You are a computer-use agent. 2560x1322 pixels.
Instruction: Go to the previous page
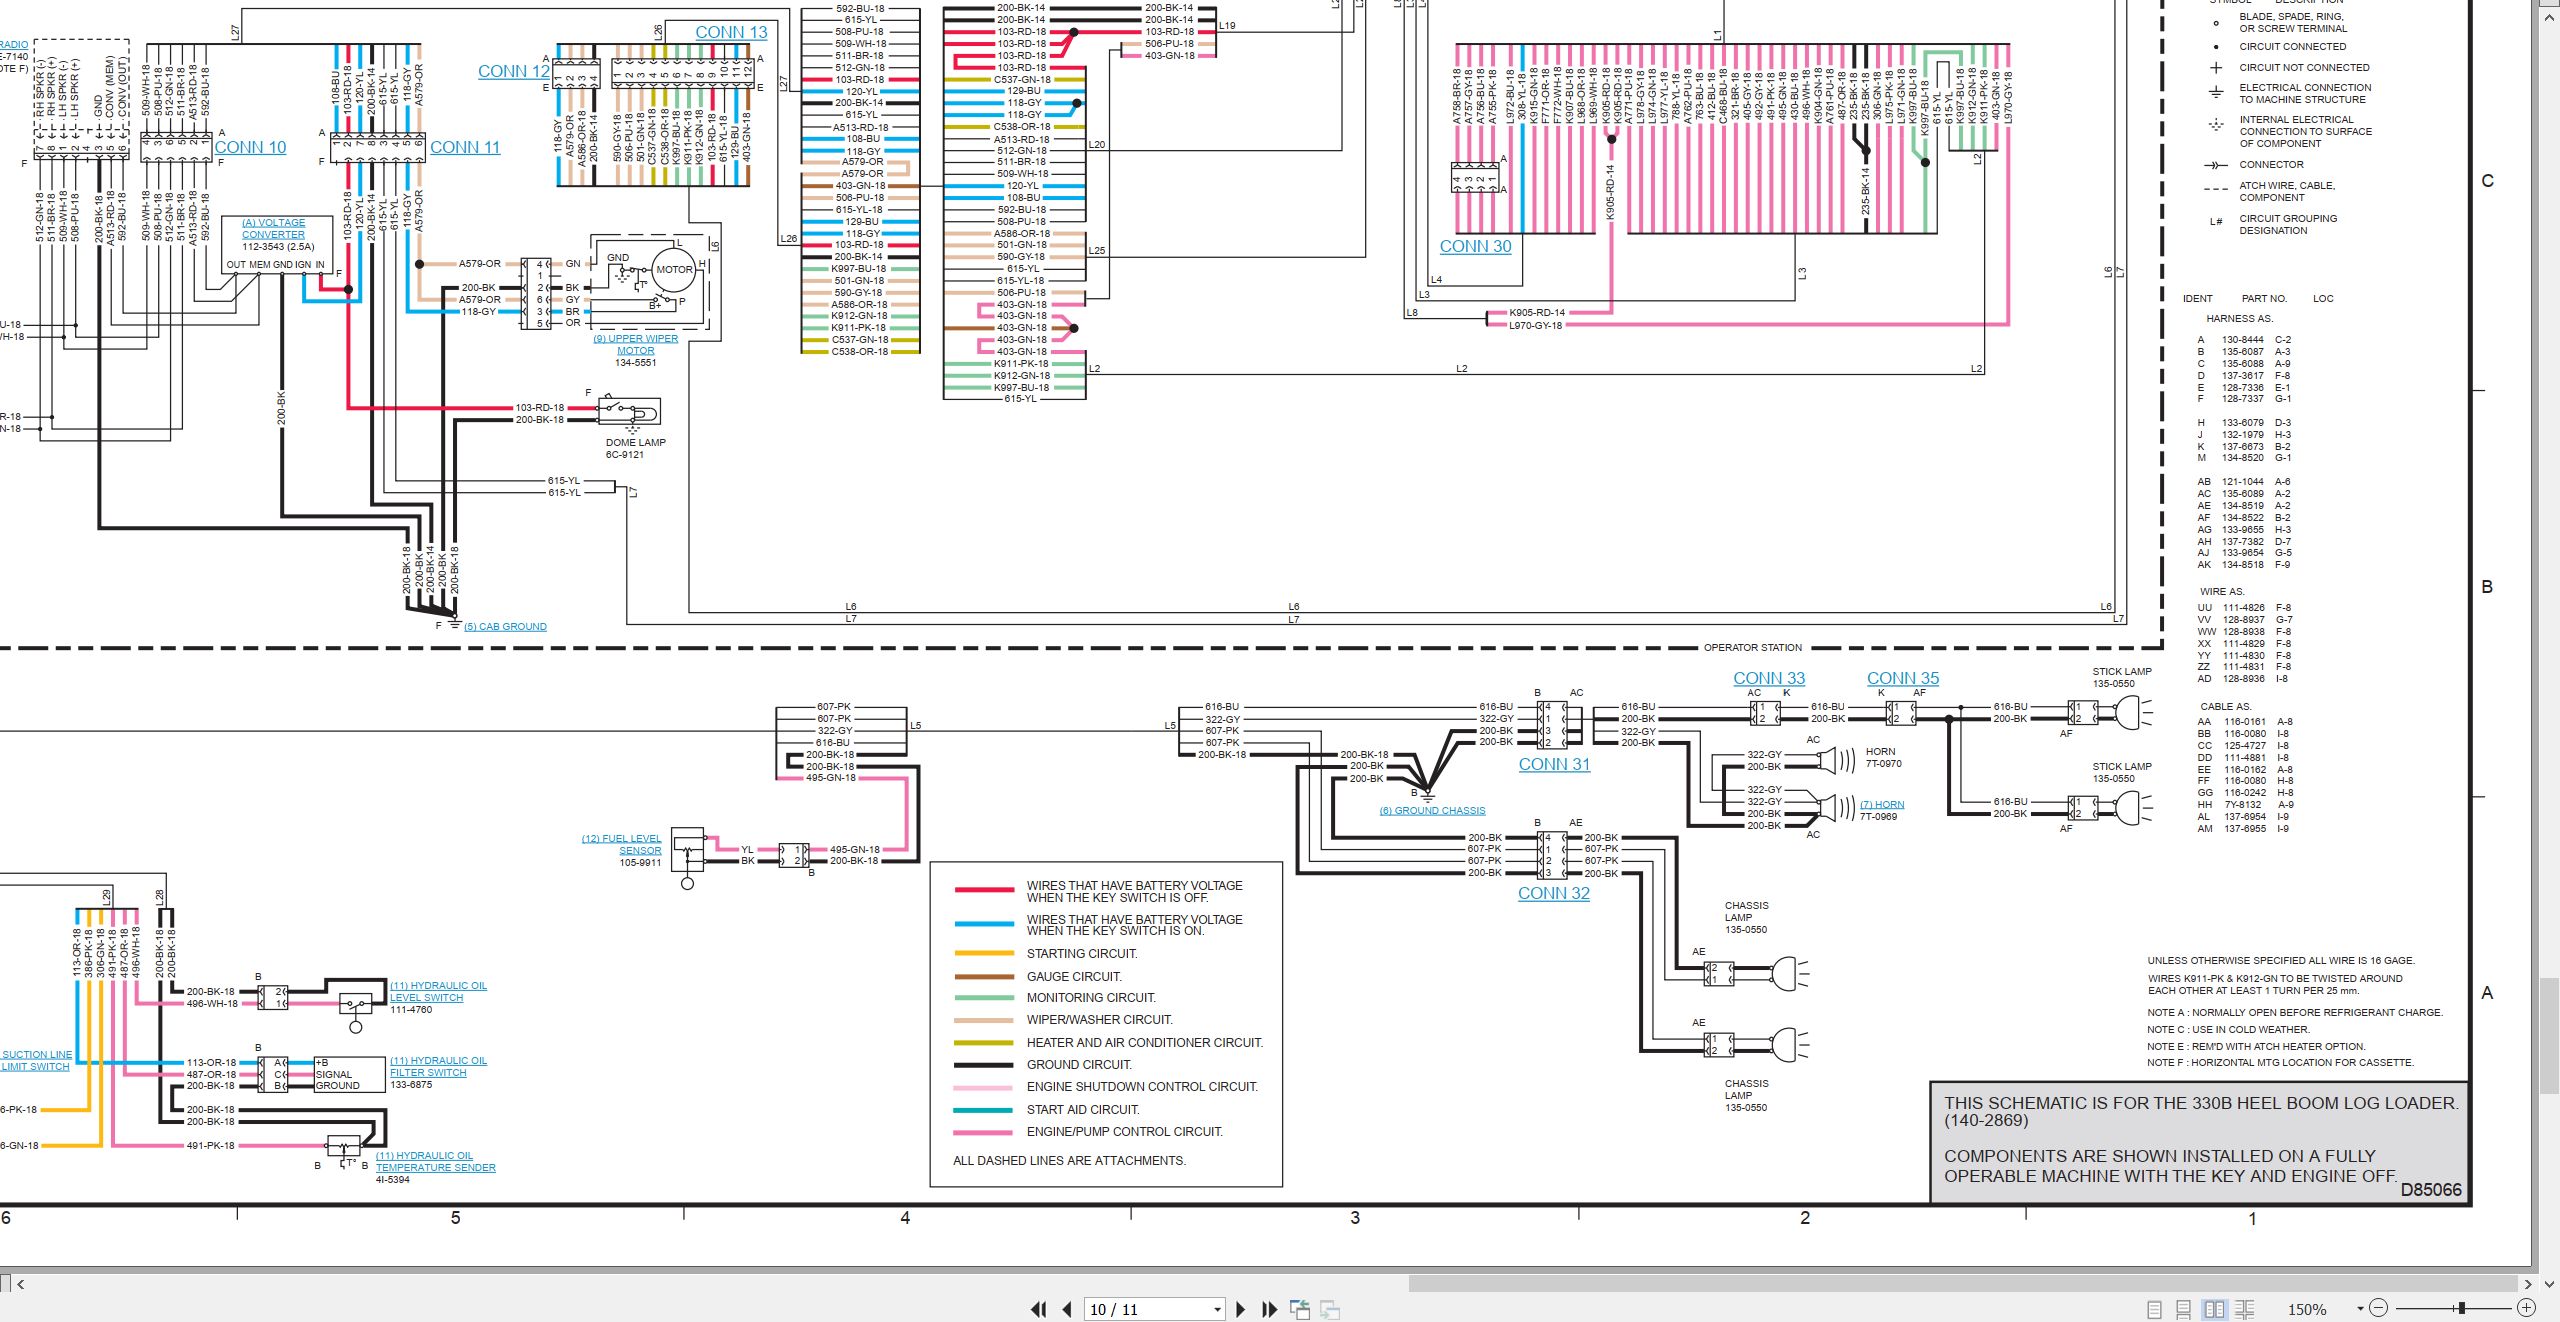[x=1067, y=1309]
